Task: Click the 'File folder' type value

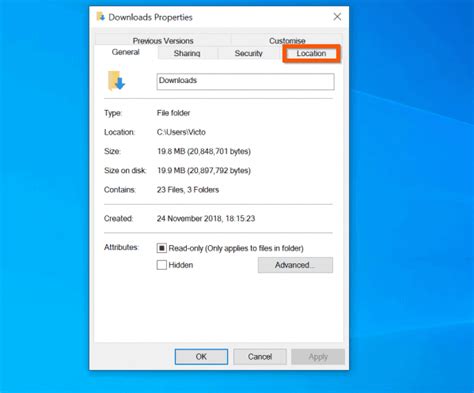Action: click(x=173, y=113)
